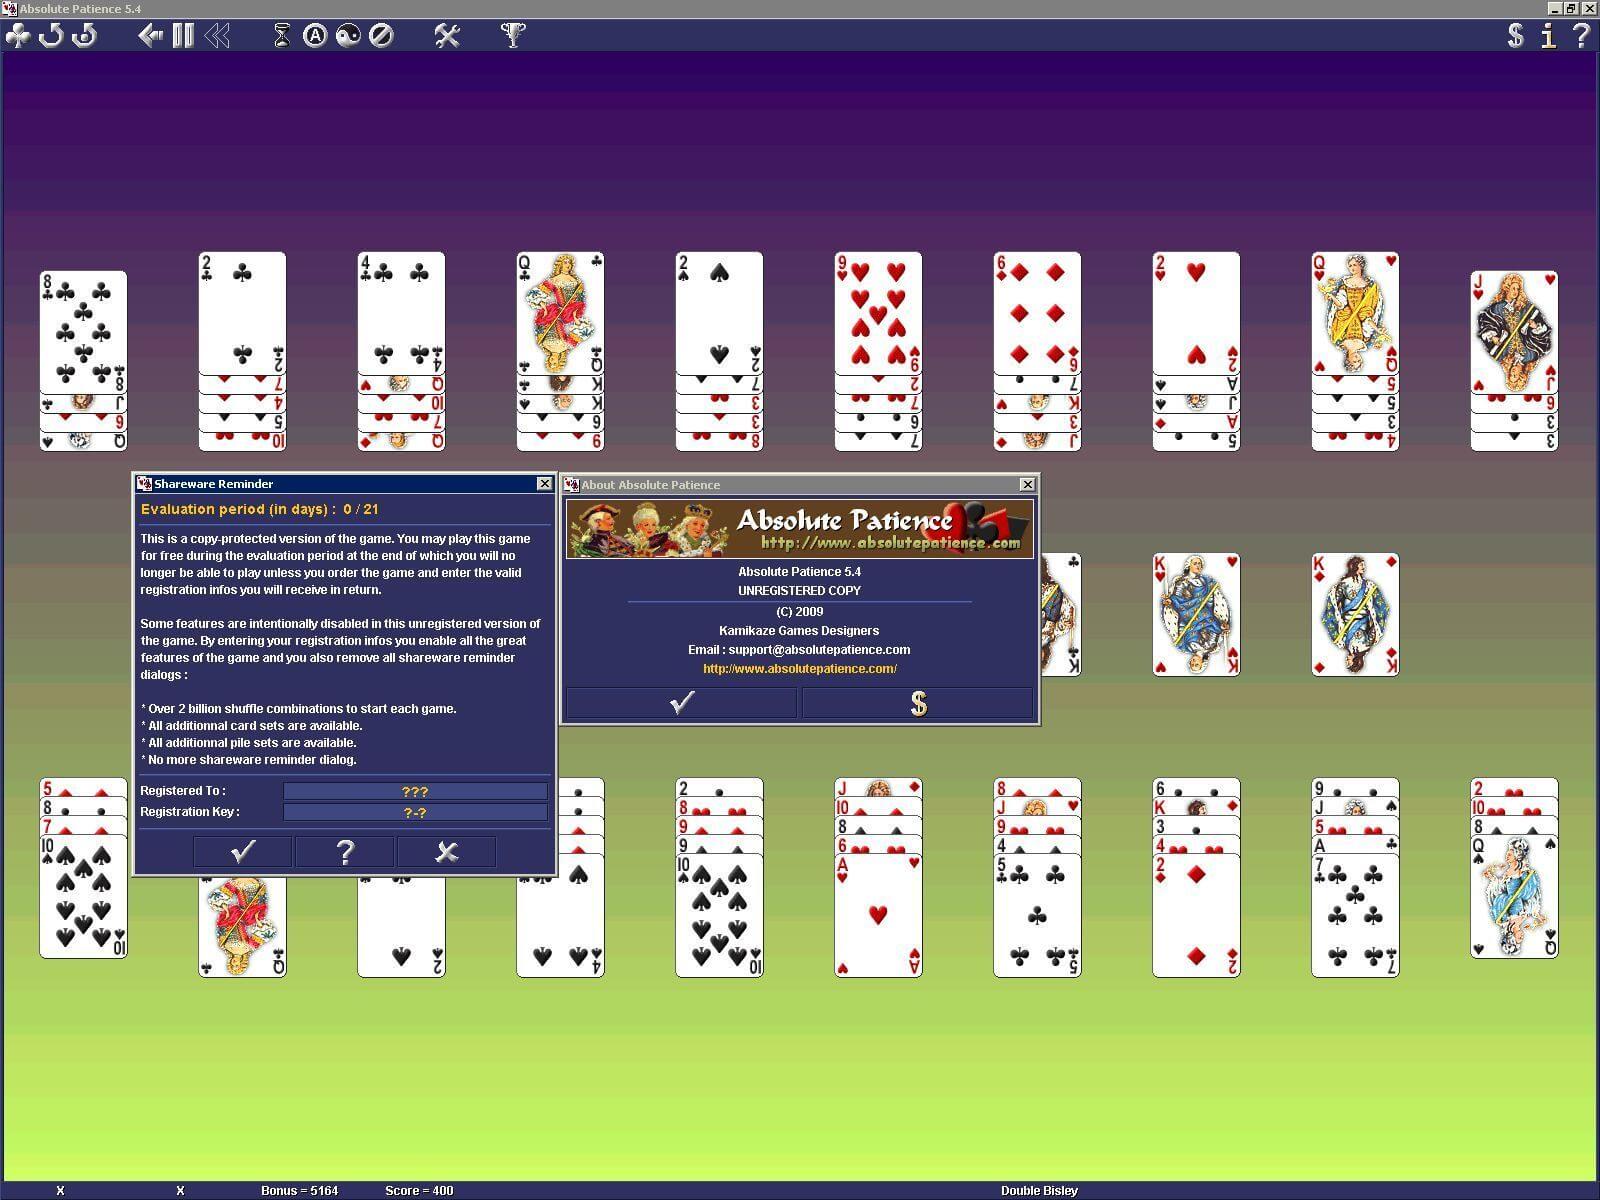Select the 8 of clubs top-row card
This screenshot has height=1200, width=1600.
[83, 332]
